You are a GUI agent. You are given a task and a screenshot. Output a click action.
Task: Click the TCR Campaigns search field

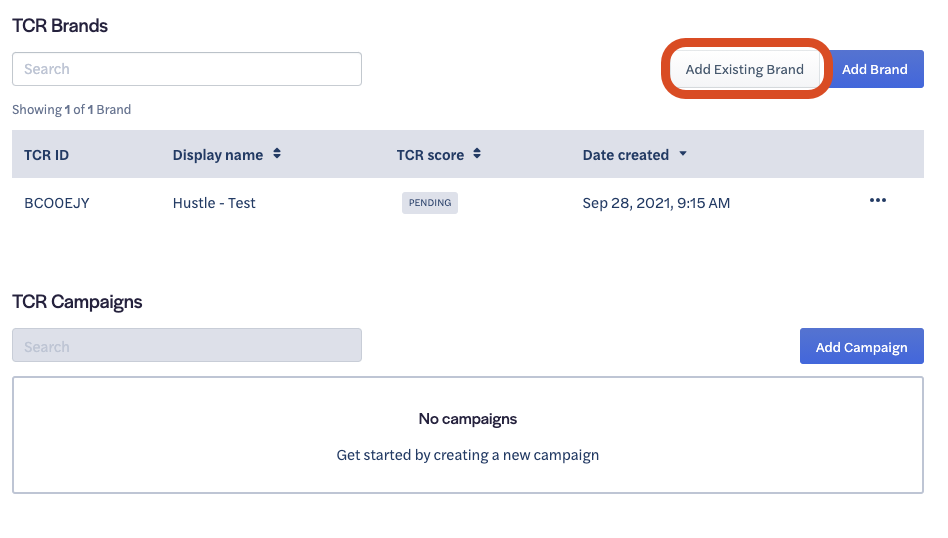pos(187,346)
